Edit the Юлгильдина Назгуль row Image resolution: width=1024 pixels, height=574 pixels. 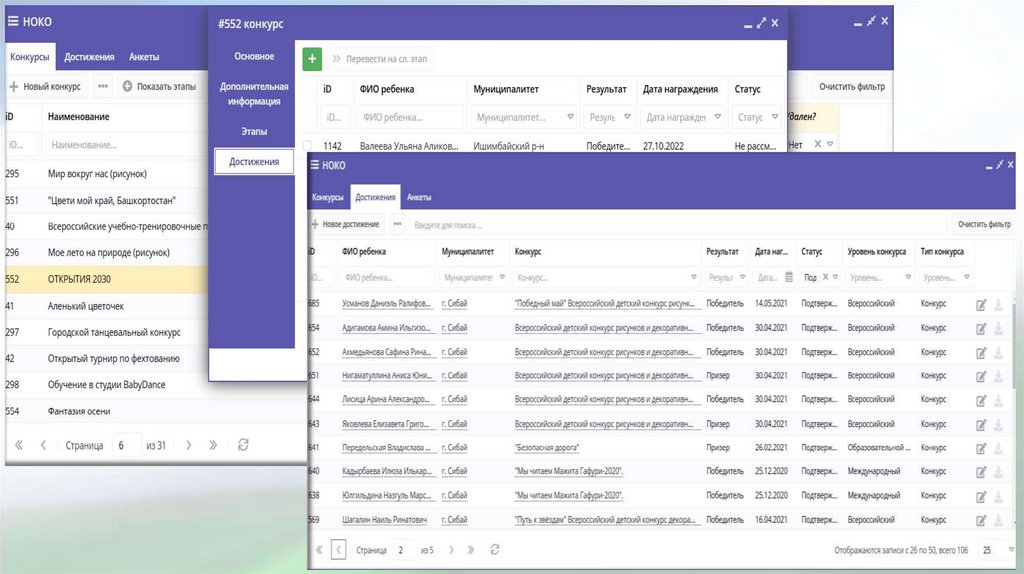tap(981, 497)
